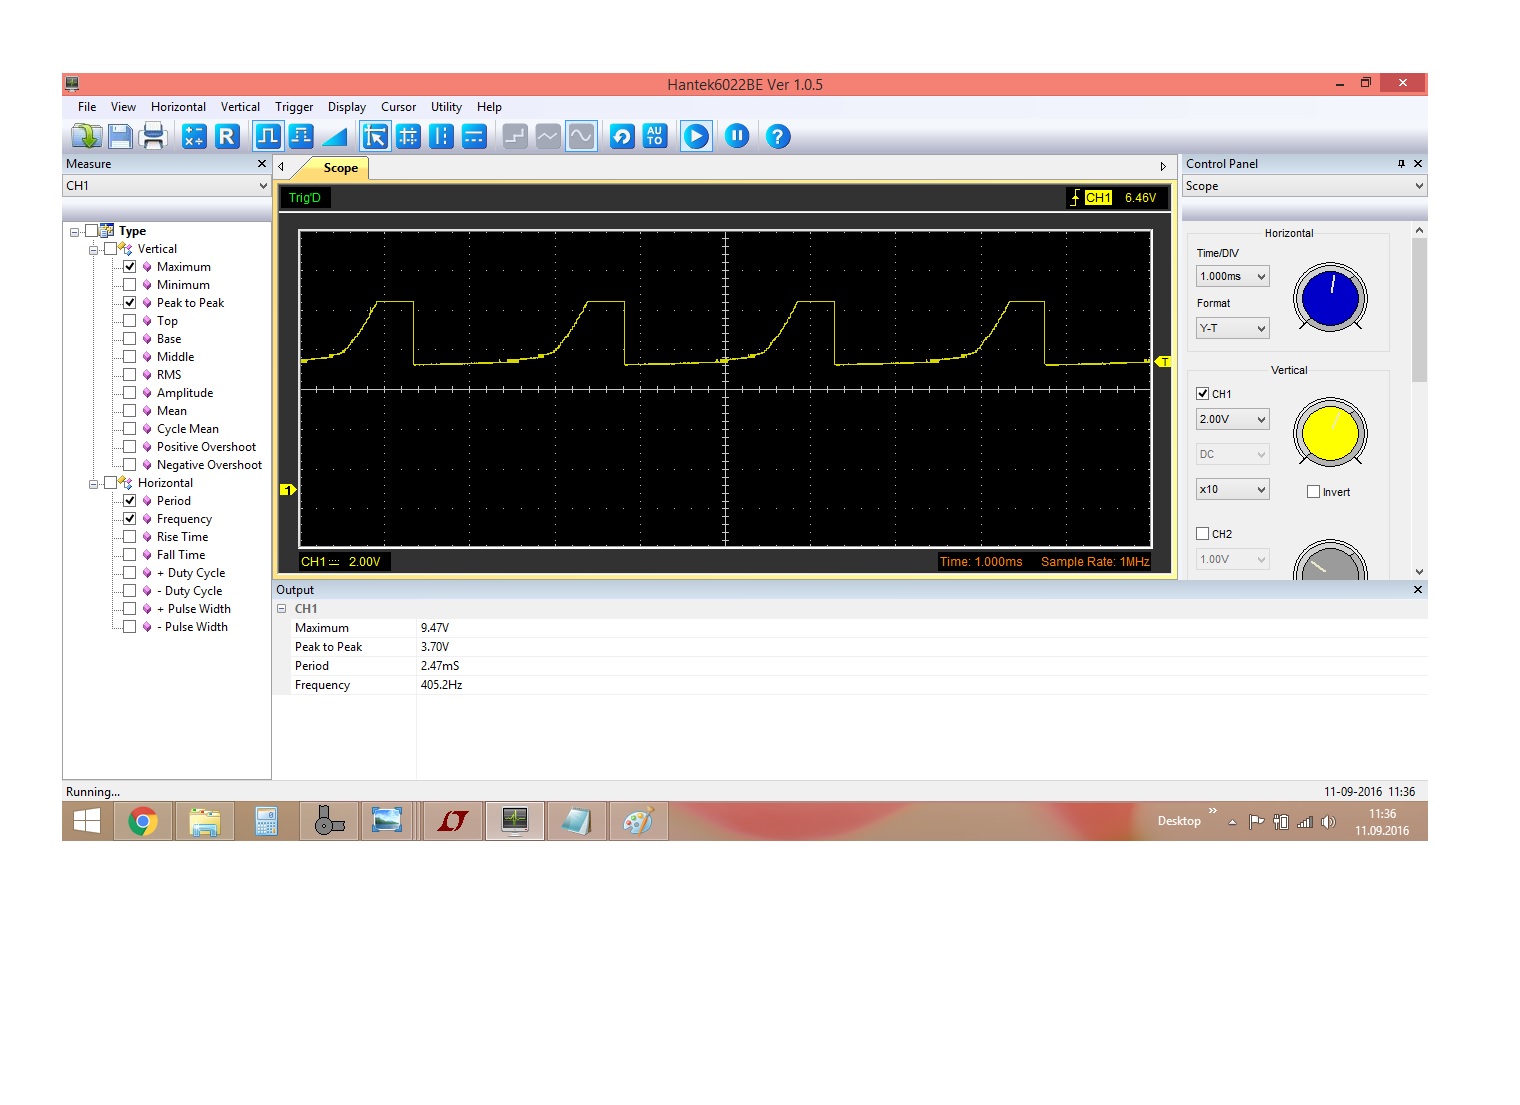The image size is (1520, 1105).
Task: Click the Pause acquisition toolbar button
Action: click(x=737, y=136)
